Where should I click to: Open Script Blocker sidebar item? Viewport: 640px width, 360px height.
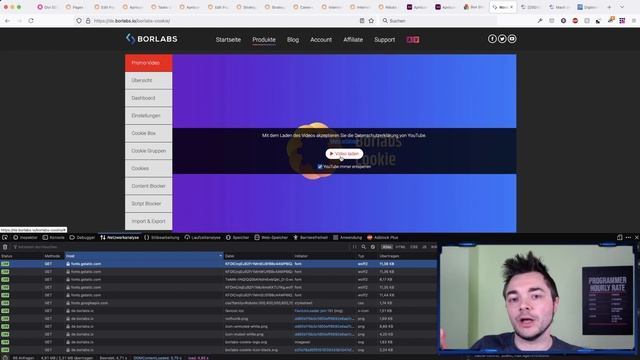pyautogui.click(x=149, y=203)
